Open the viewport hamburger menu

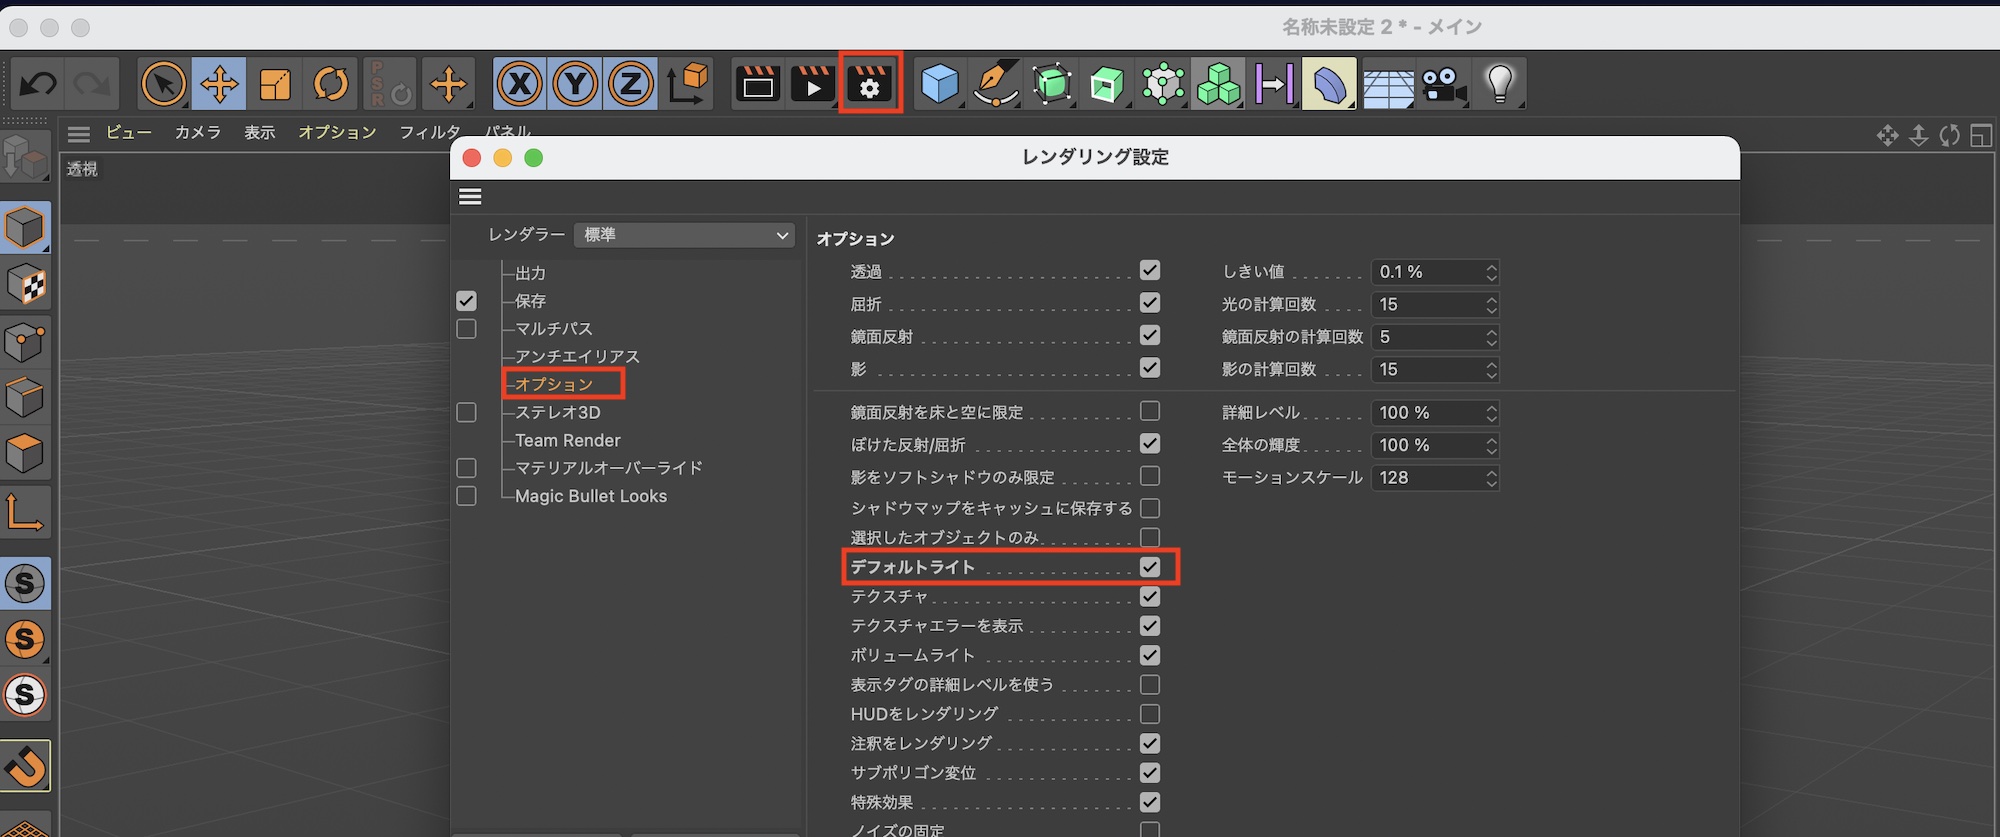pyautogui.click(x=79, y=133)
